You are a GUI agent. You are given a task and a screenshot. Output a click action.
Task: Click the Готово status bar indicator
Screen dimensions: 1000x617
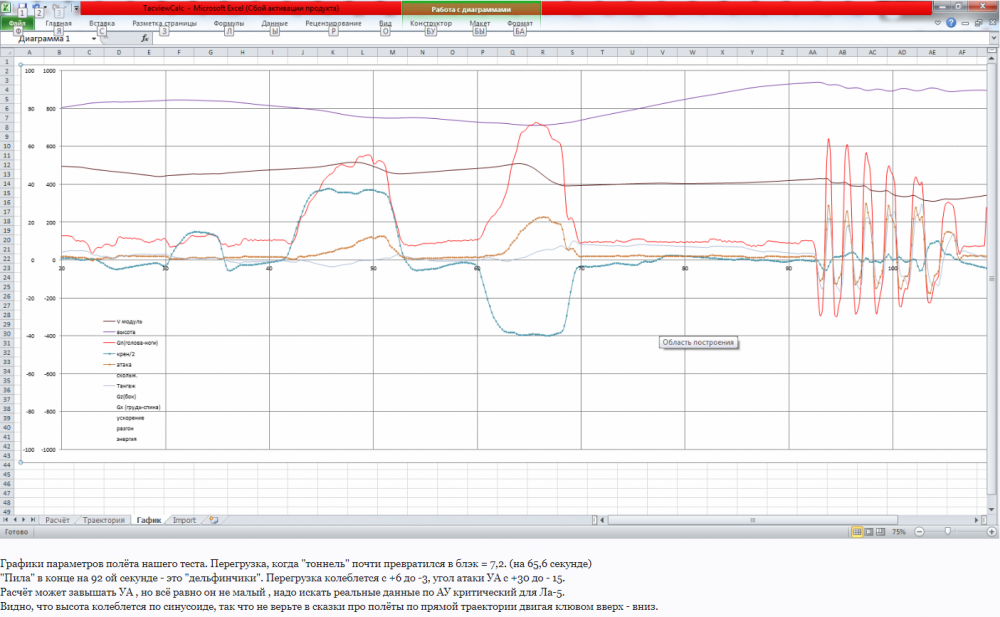point(17,532)
